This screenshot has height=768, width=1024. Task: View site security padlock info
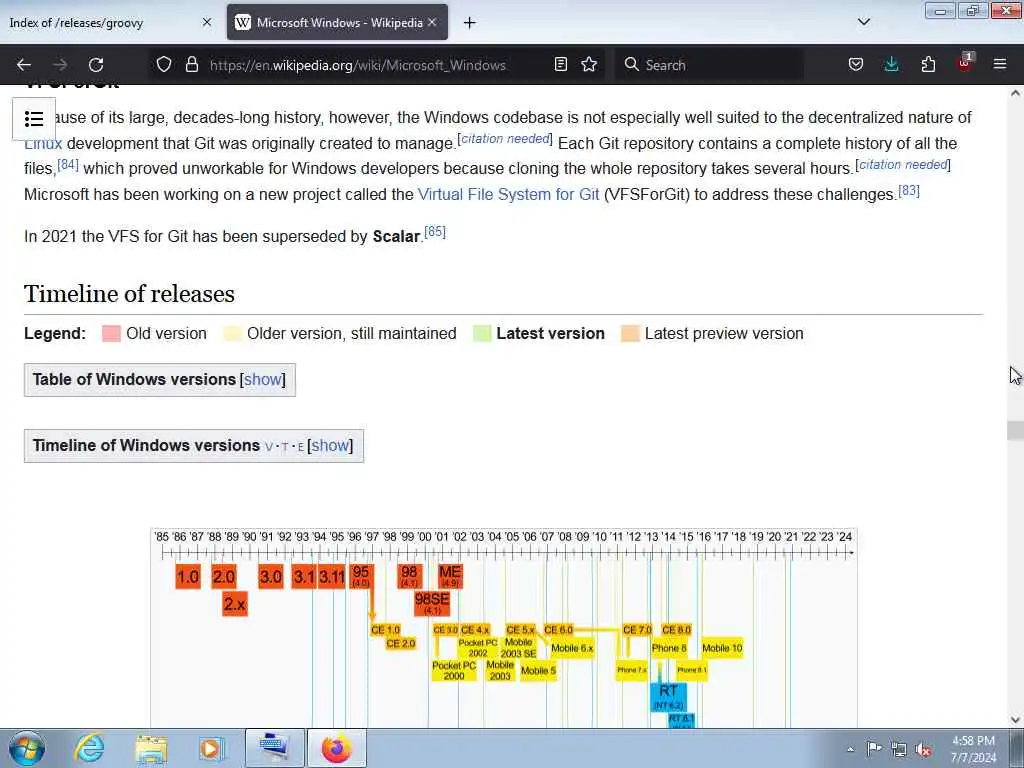point(191,65)
